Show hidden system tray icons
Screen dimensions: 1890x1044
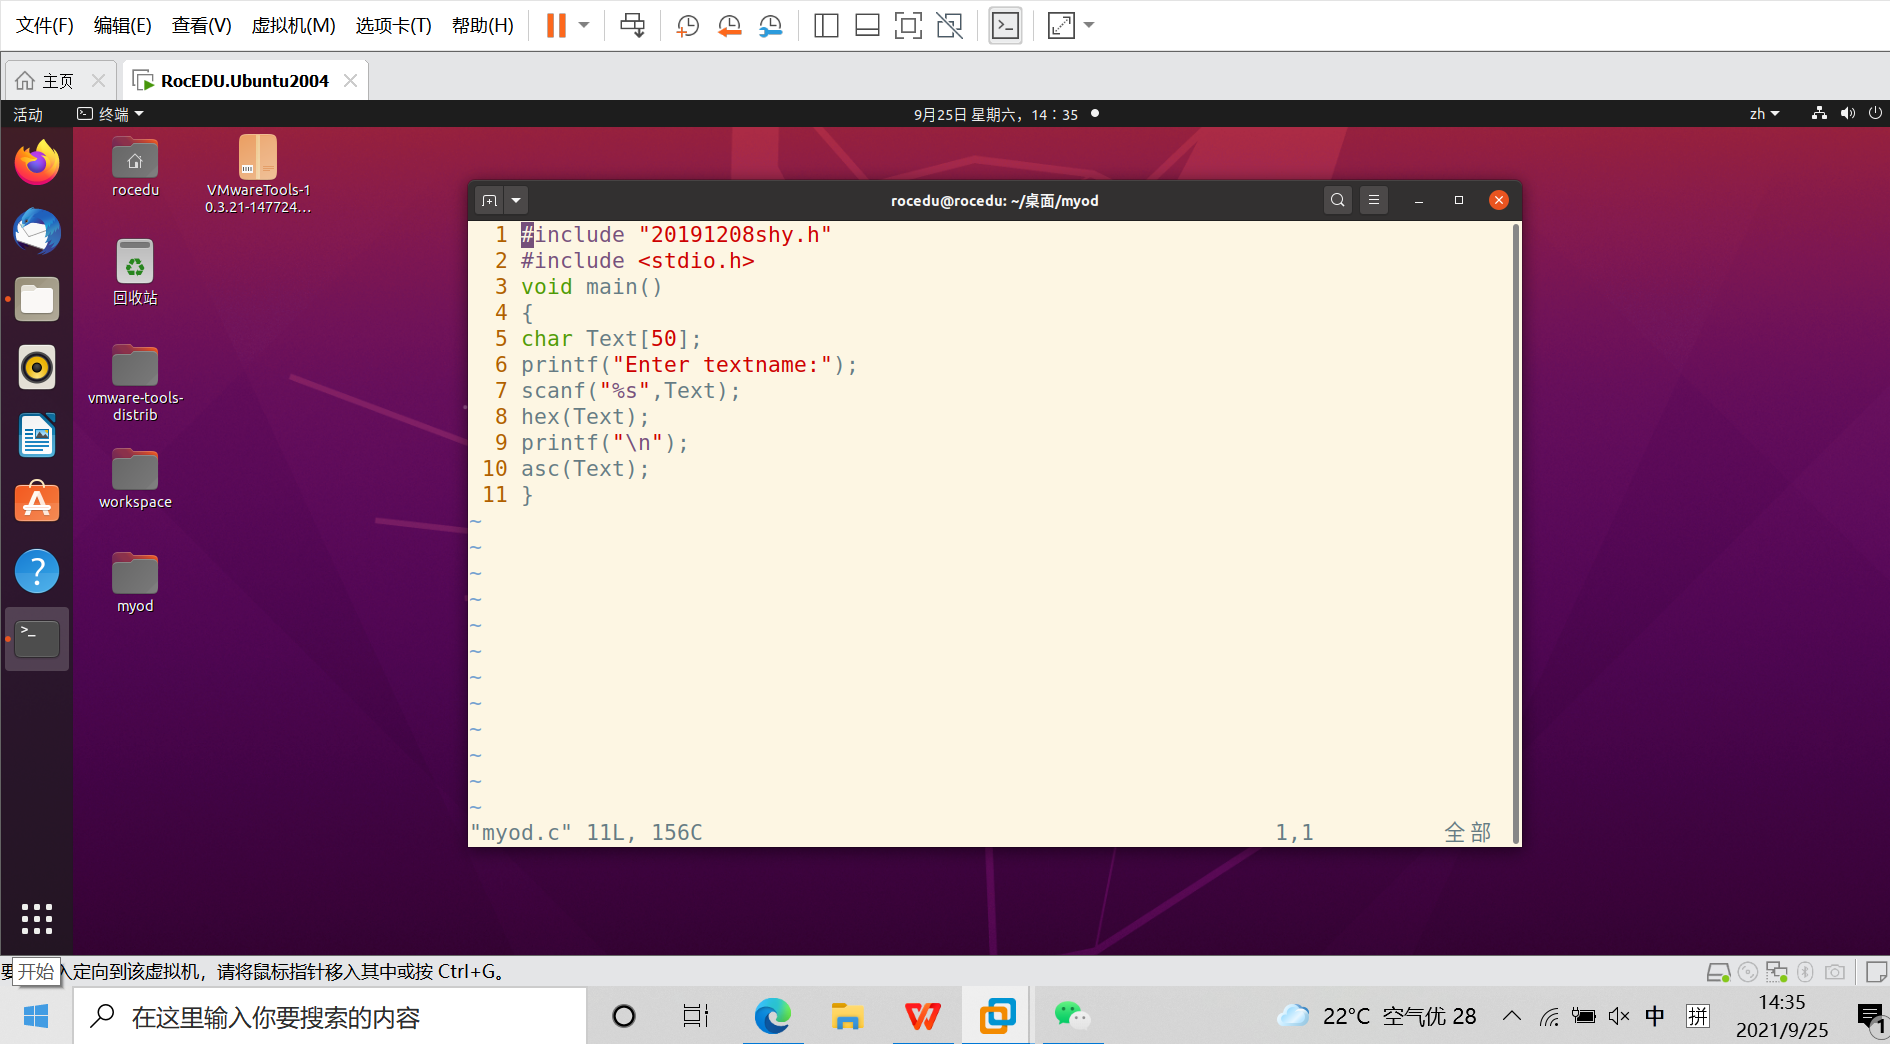1512,1017
